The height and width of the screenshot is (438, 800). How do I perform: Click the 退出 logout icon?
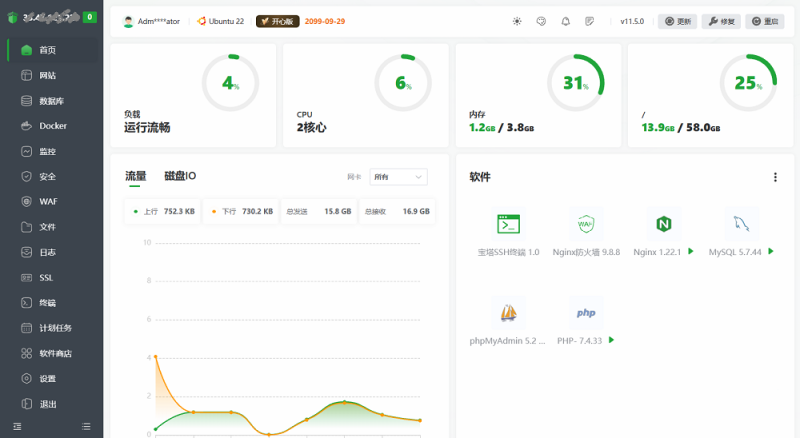pos(27,404)
